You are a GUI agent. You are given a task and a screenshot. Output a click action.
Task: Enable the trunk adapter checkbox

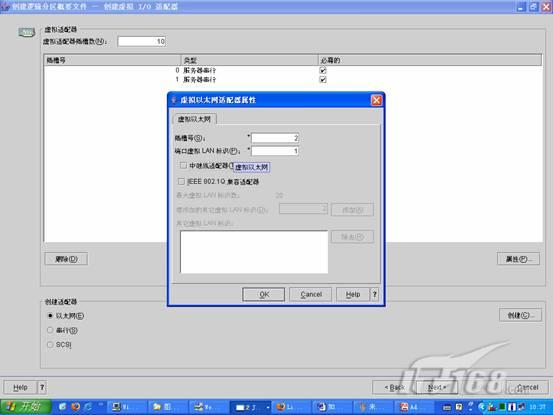[x=183, y=165]
